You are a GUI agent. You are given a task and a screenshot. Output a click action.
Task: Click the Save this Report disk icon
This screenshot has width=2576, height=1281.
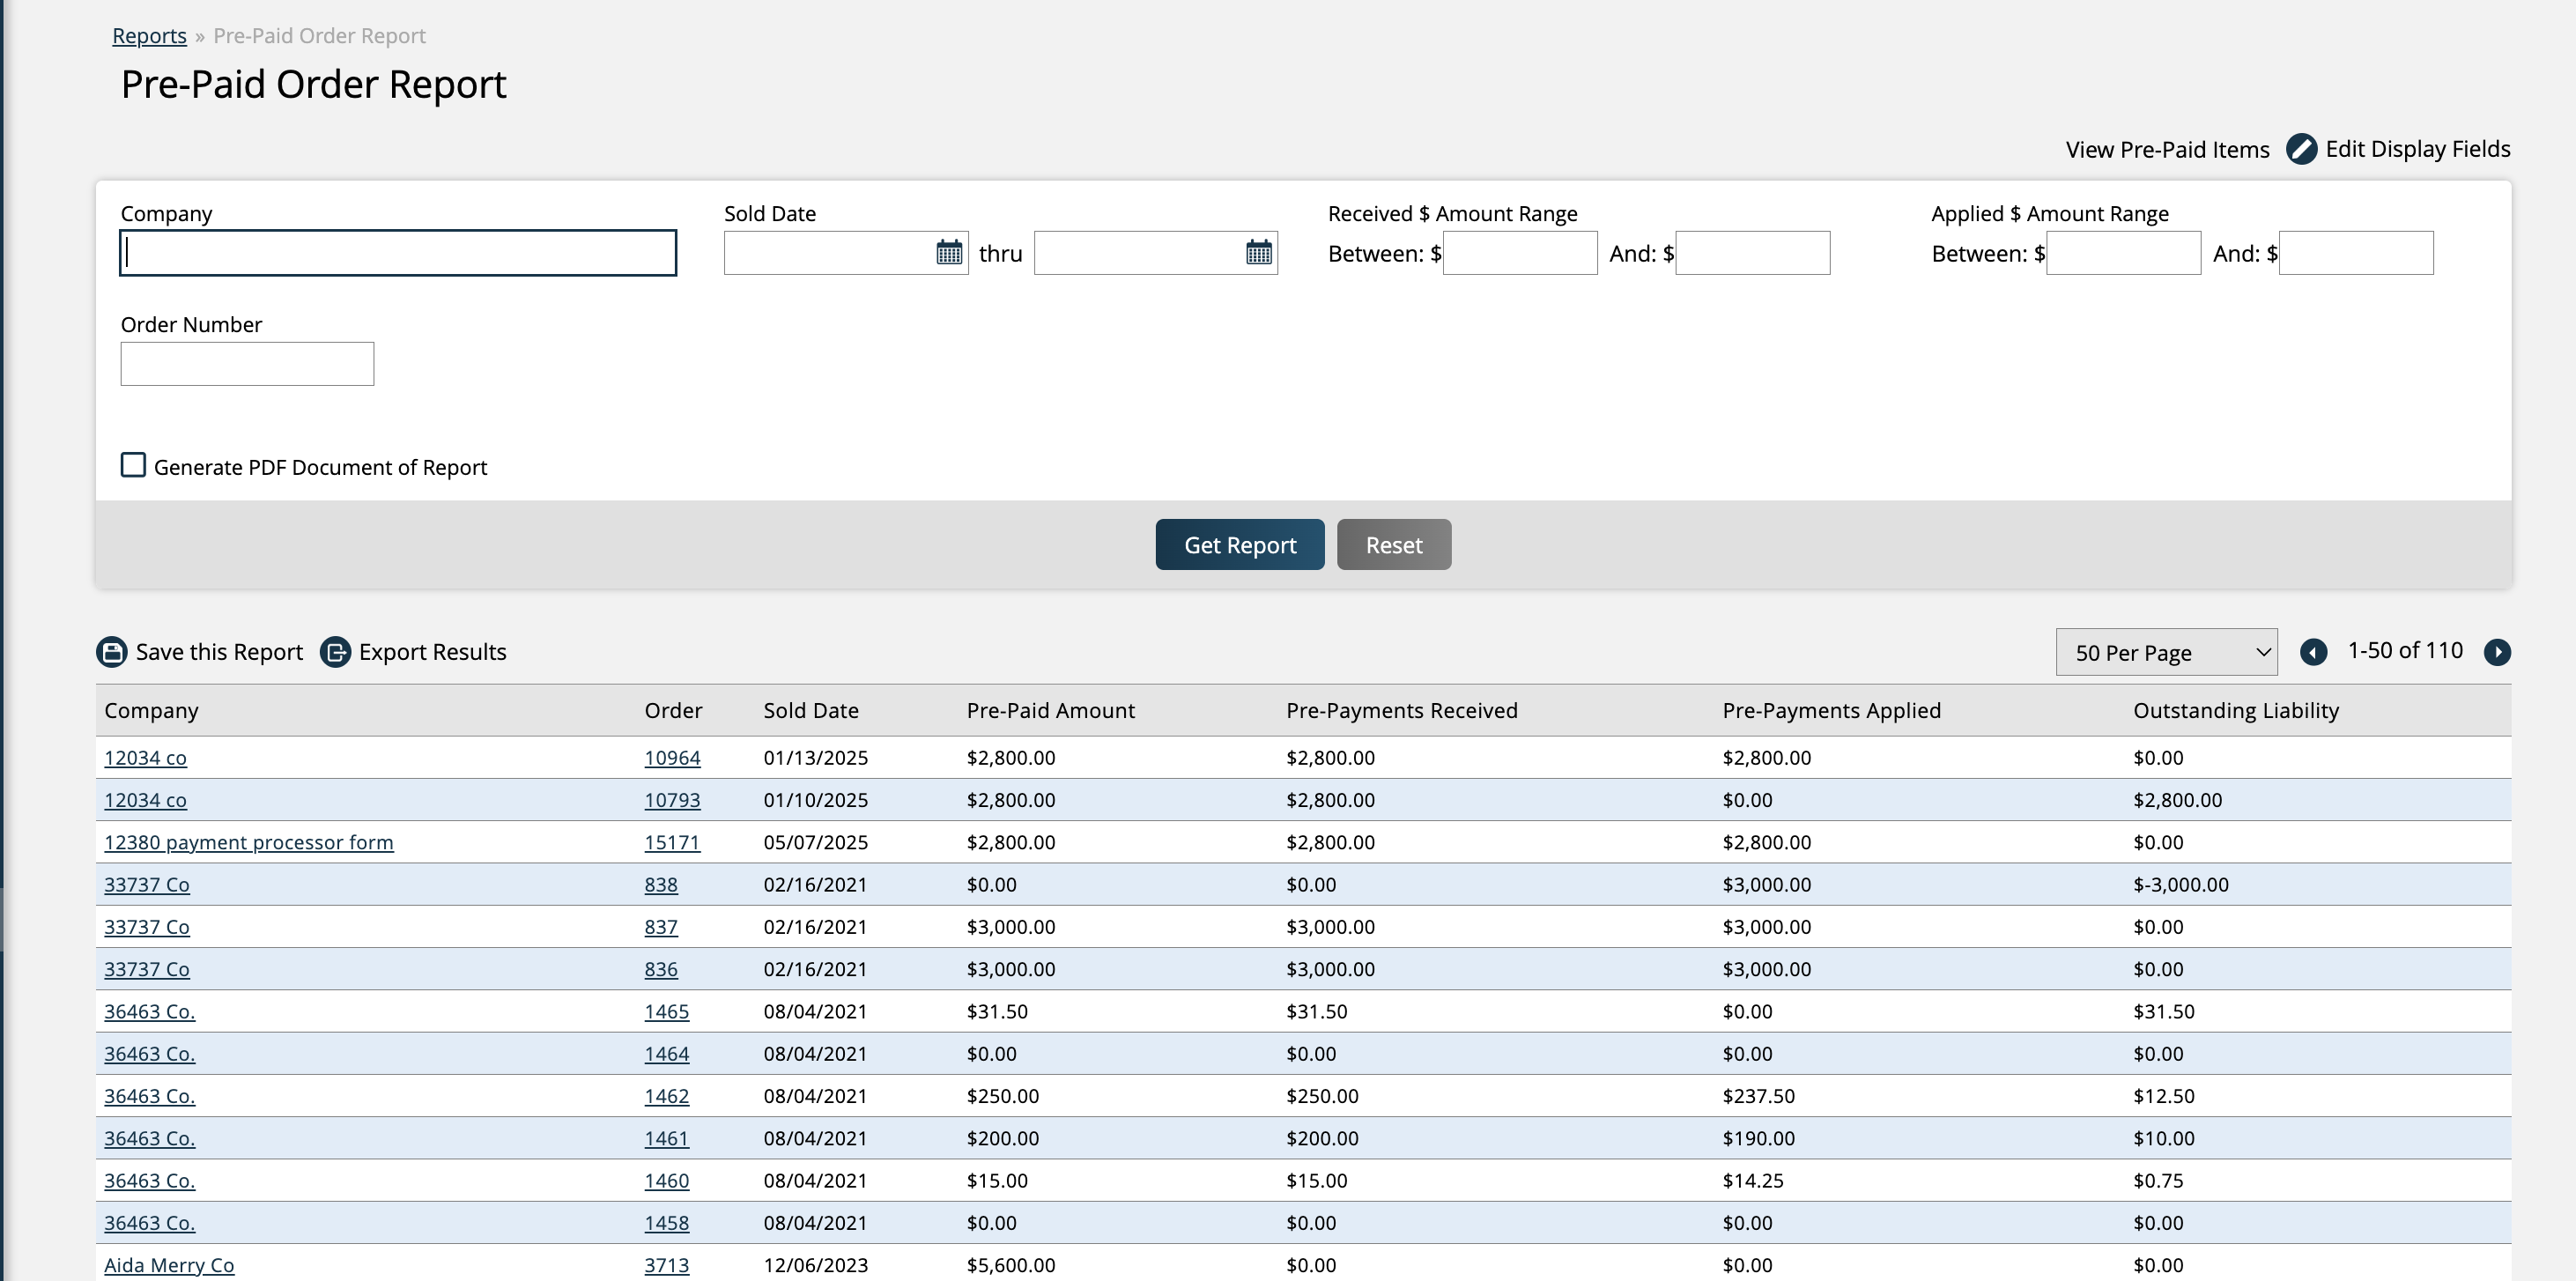pyautogui.click(x=111, y=652)
